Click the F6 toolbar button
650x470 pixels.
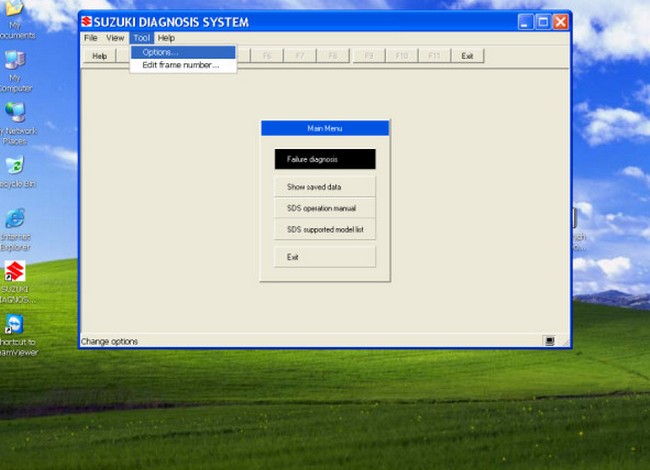click(x=267, y=56)
